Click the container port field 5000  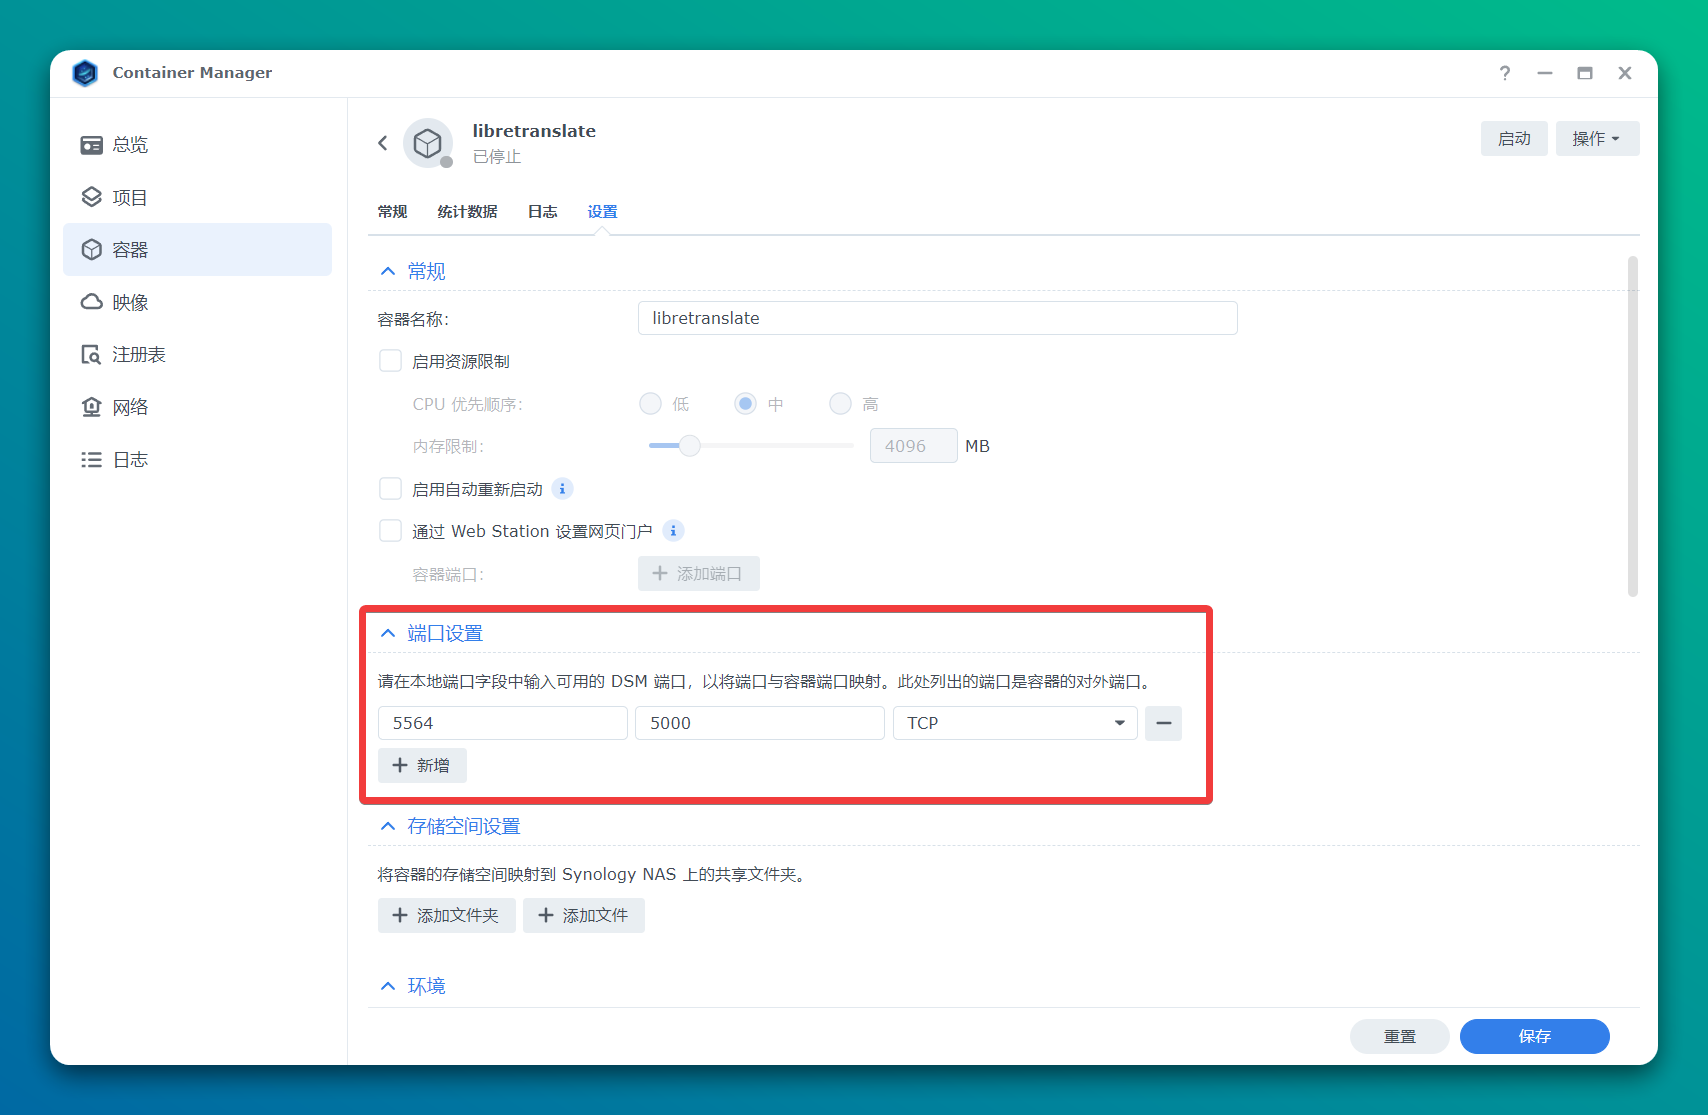[759, 723]
